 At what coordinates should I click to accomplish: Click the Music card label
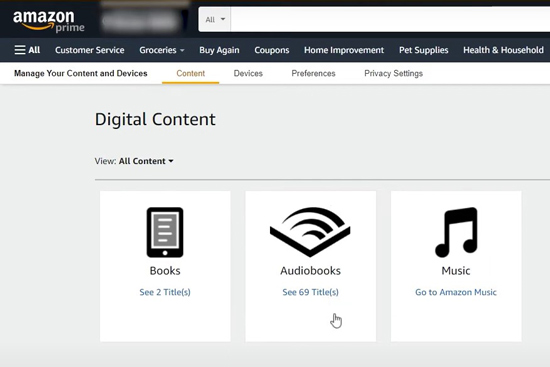456,271
